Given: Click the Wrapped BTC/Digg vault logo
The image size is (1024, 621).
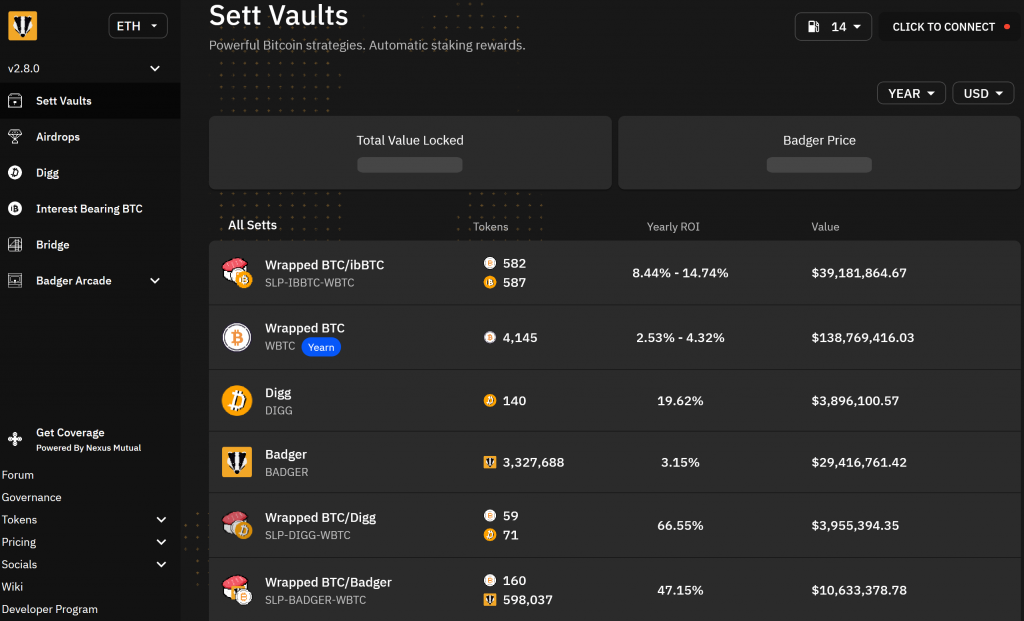Looking at the screenshot, I should coord(236,525).
